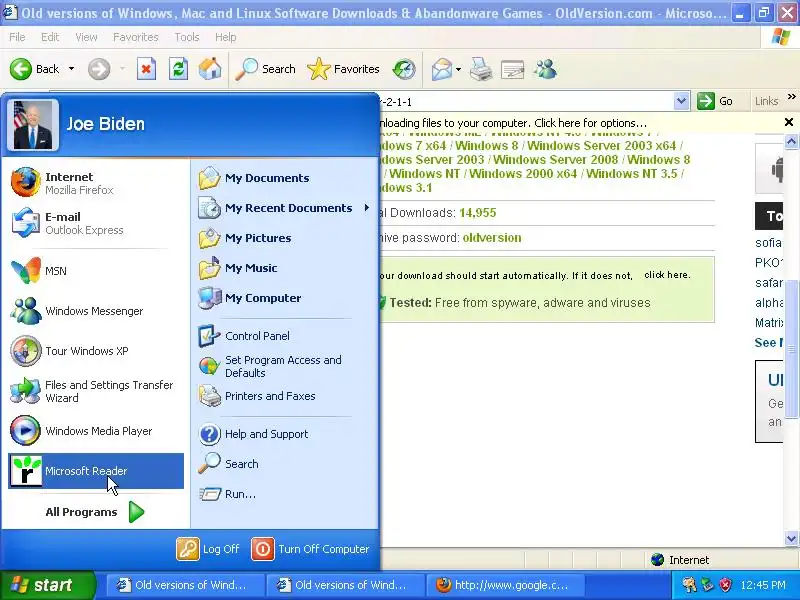800x600 pixels.
Task: Open the Search magnifier toolbar button
Action: click(x=265, y=69)
